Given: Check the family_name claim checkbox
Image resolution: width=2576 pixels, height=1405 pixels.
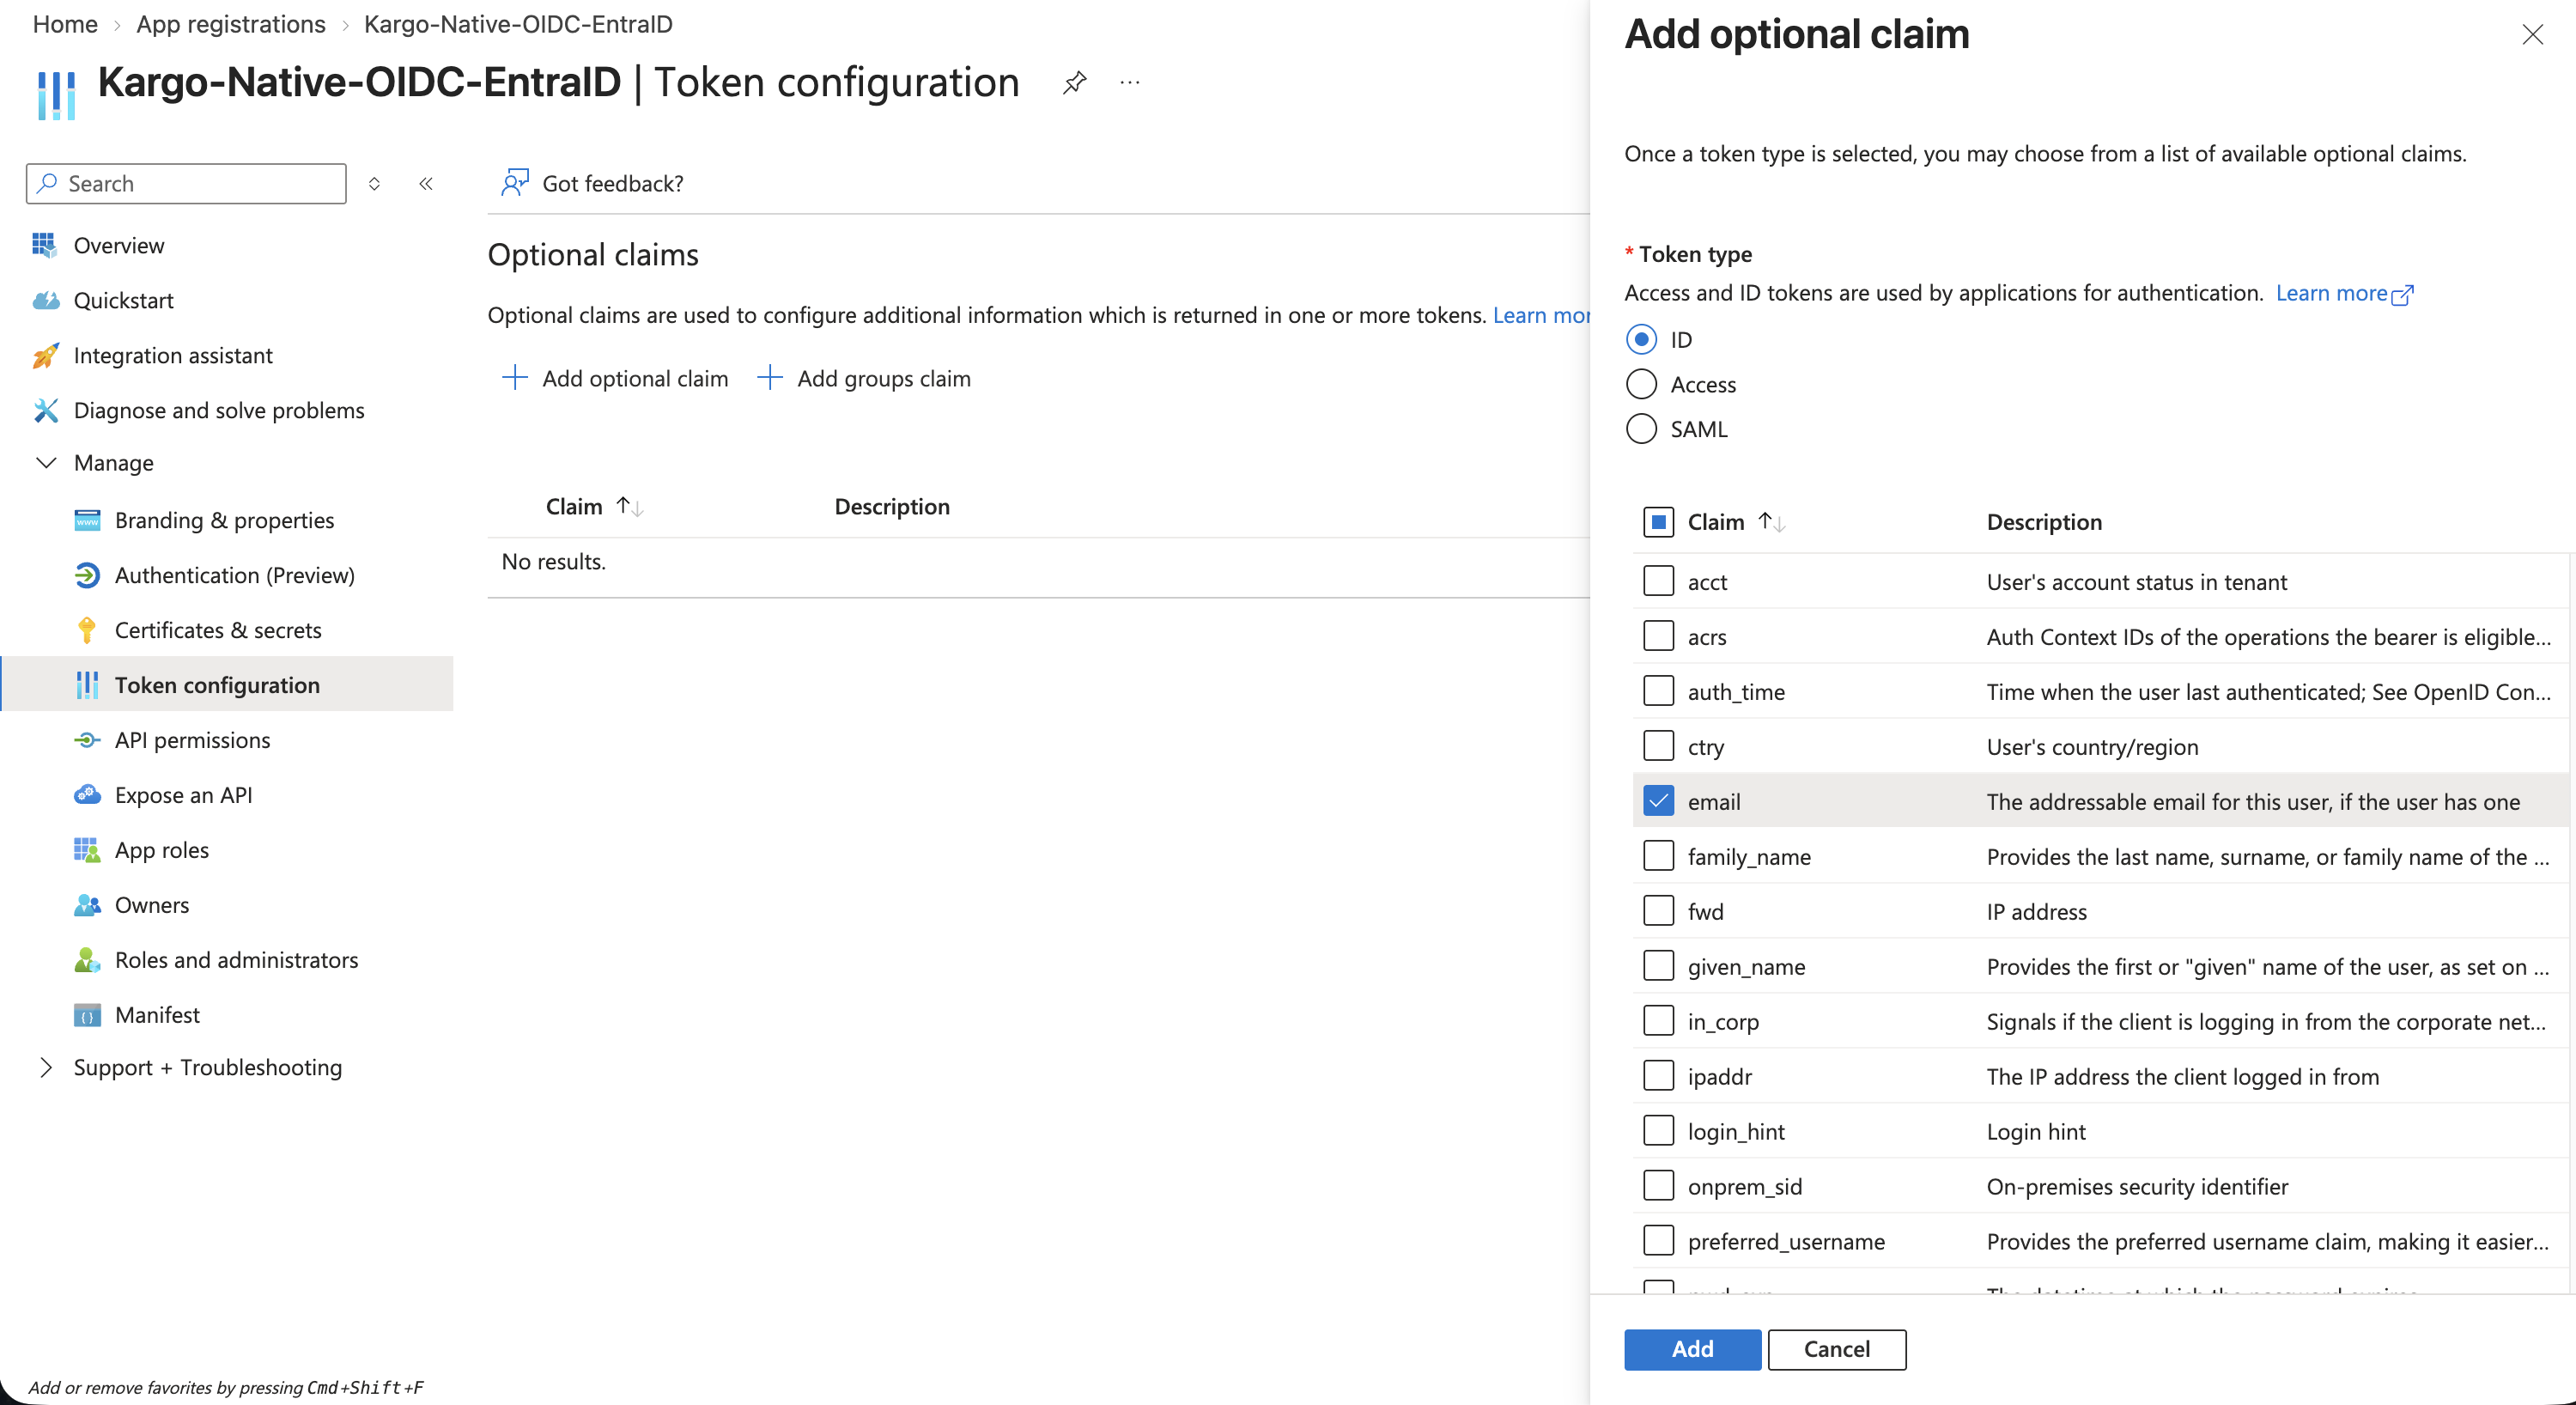Looking at the screenshot, I should 1658,856.
